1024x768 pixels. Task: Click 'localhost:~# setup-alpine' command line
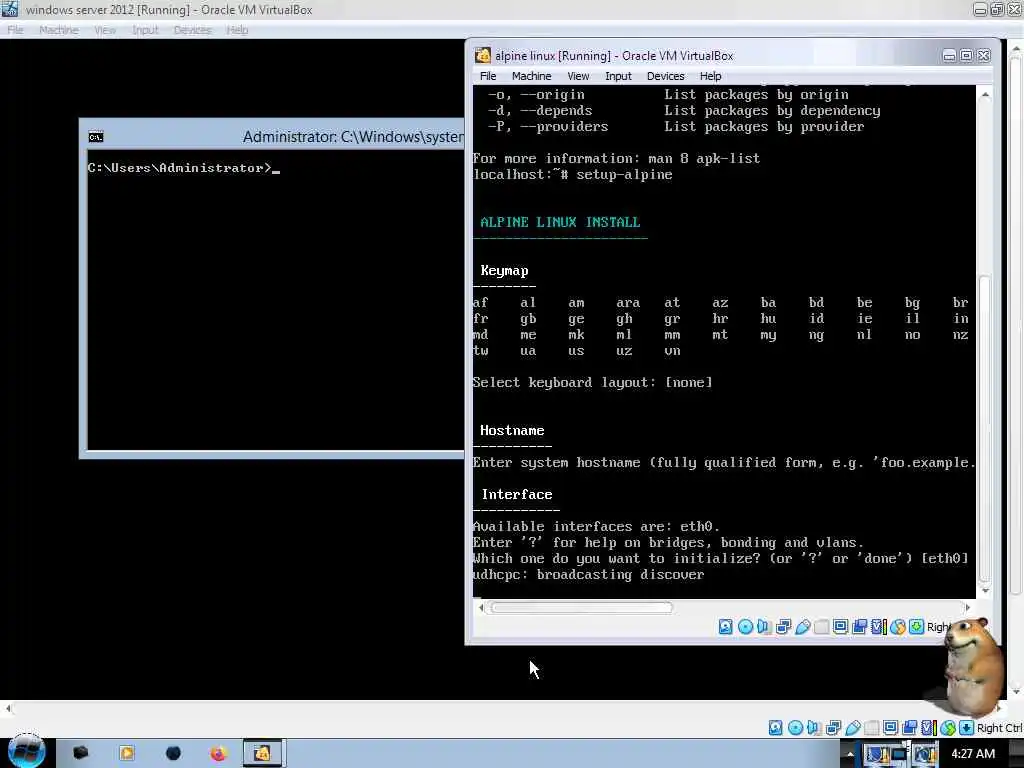(x=572, y=174)
